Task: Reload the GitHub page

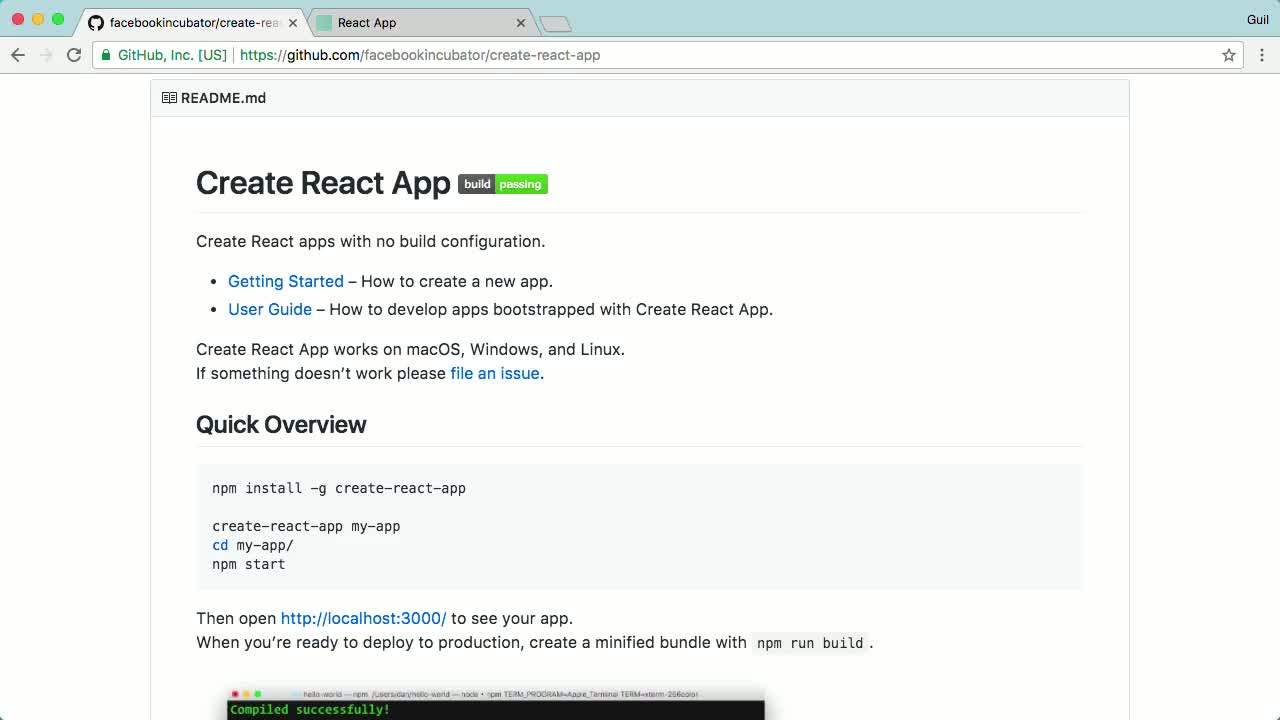Action: [74, 55]
